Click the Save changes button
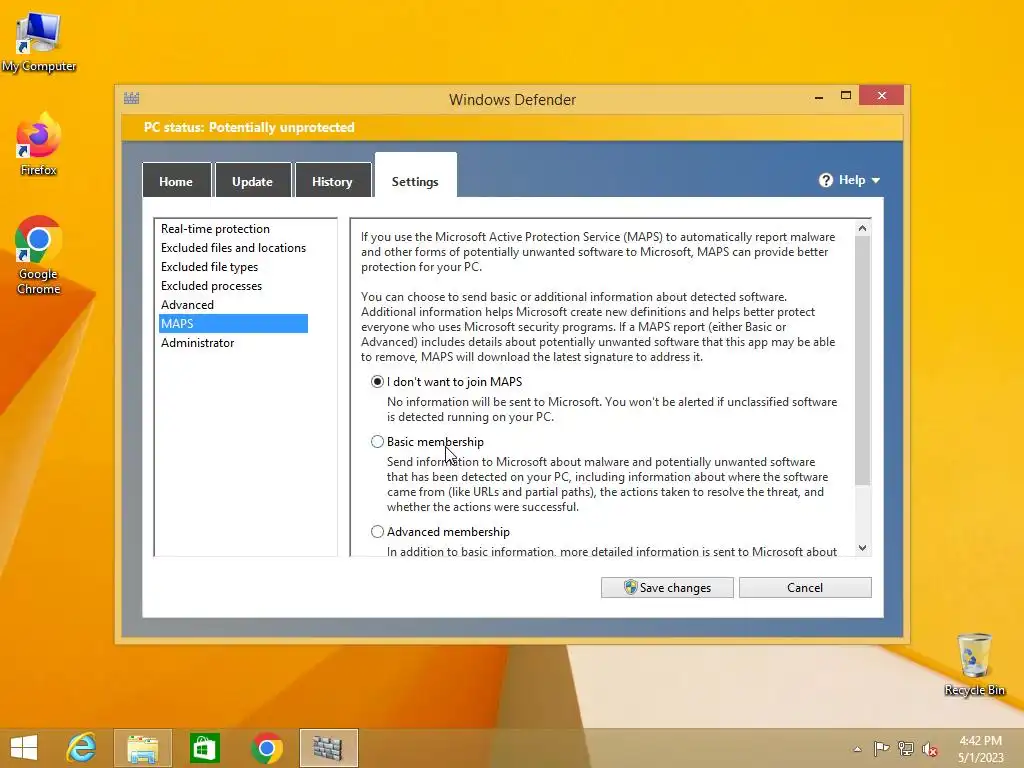Viewport: 1024px width, 768px height. pyautogui.click(x=667, y=587)
